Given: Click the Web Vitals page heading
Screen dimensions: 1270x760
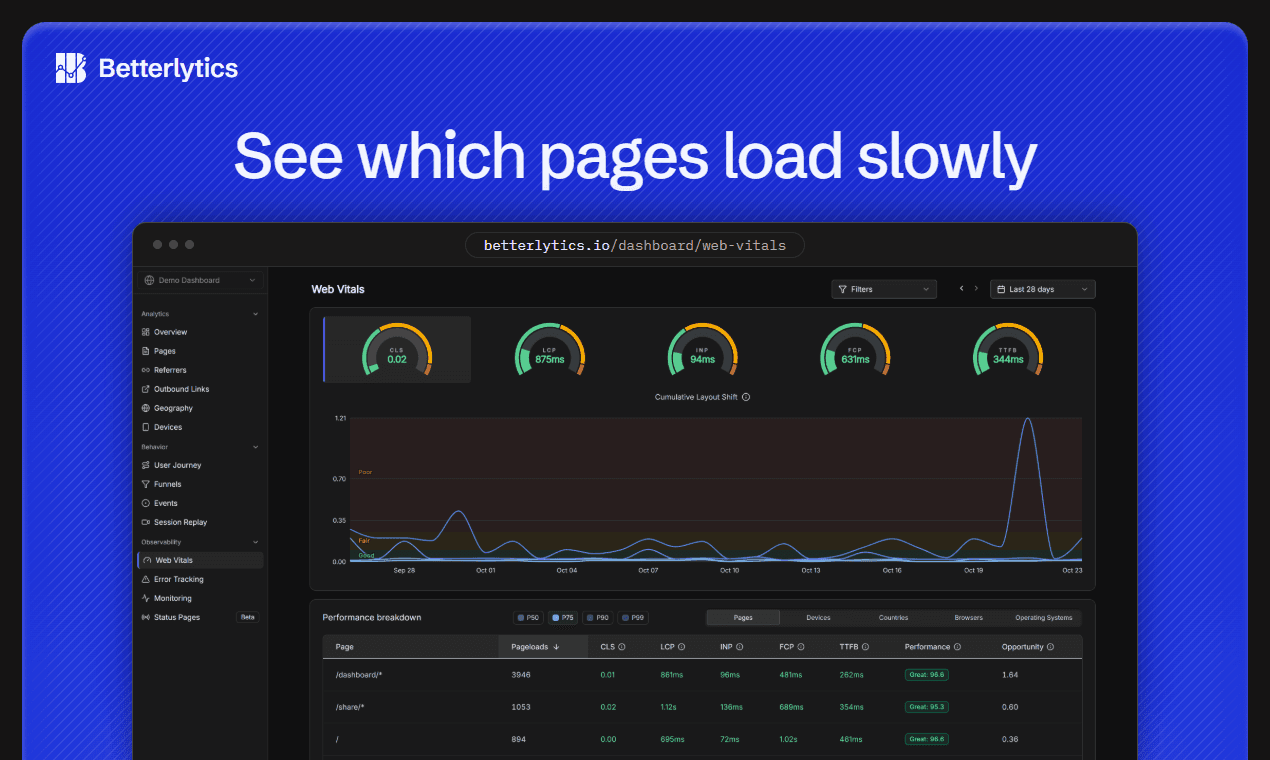Looking at the screenshot, I should click(338, 289).
